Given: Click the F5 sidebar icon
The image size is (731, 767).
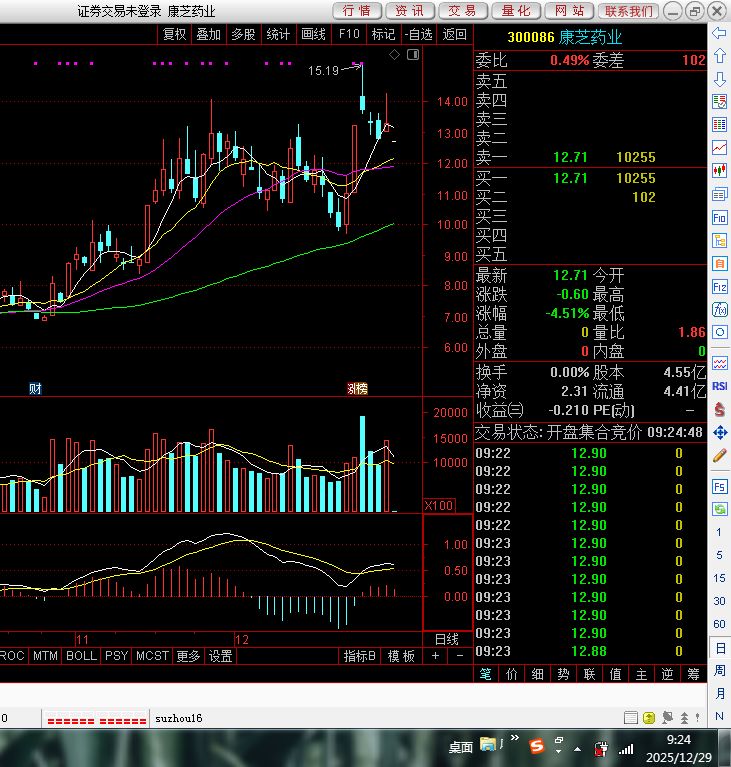Looking at the screenshot, I should pos(719,487).
